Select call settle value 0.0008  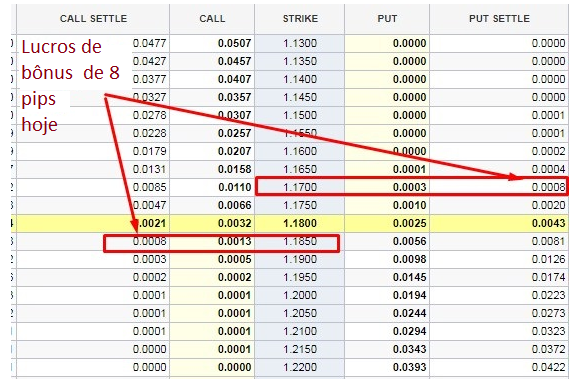point(149,241)
